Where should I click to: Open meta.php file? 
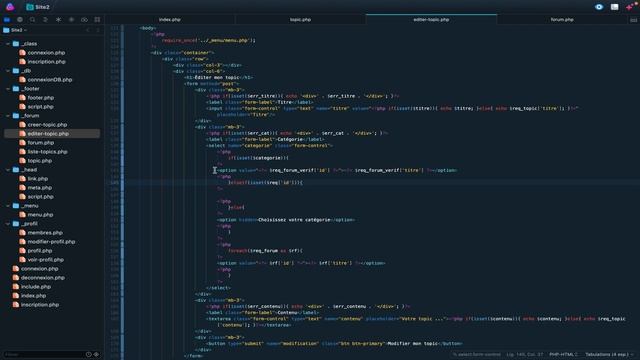click(x=40, y=188)
